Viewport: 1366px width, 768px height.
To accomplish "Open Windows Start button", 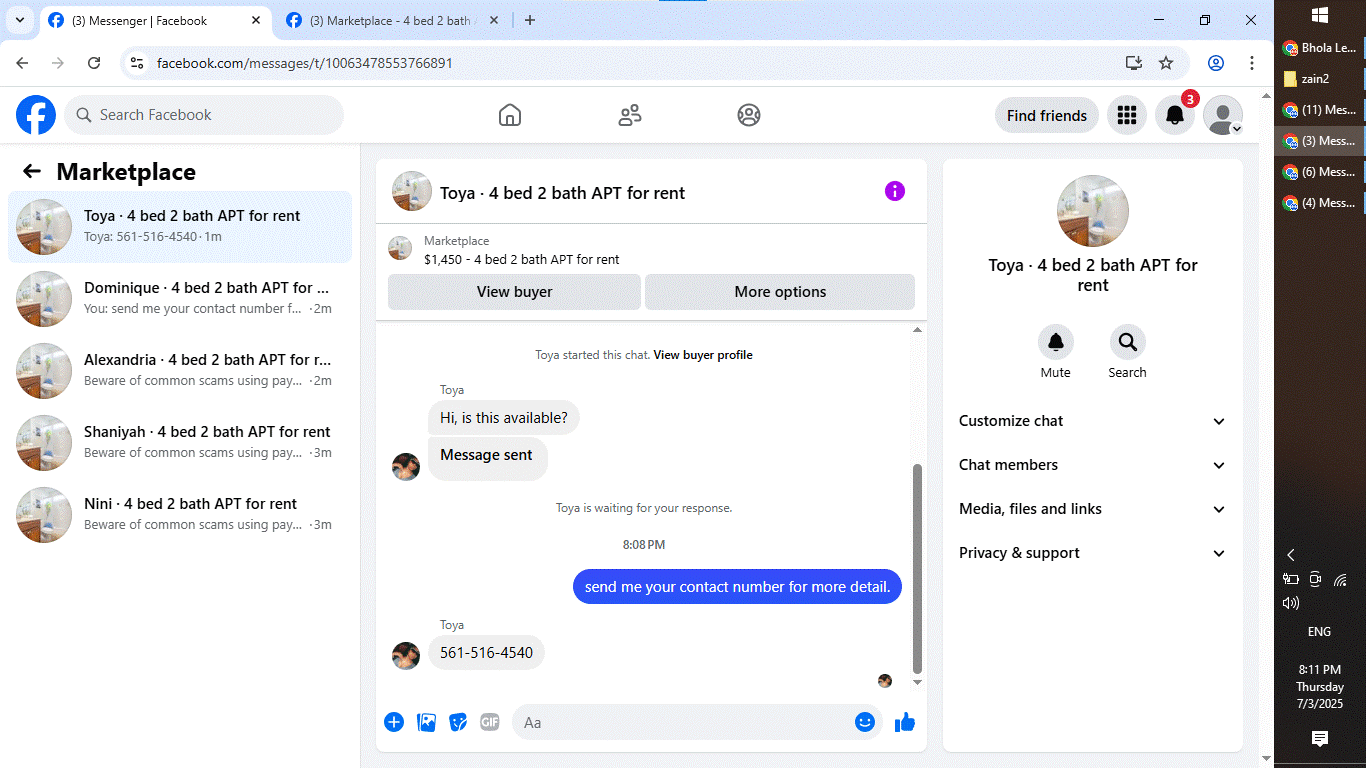I will [x=1319, y=15].
